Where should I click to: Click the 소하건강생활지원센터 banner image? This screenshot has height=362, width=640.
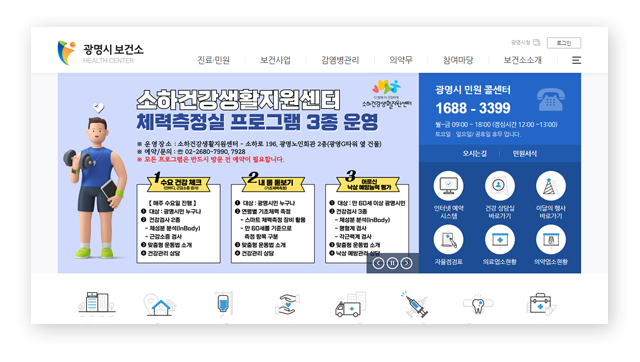point(238,173)
